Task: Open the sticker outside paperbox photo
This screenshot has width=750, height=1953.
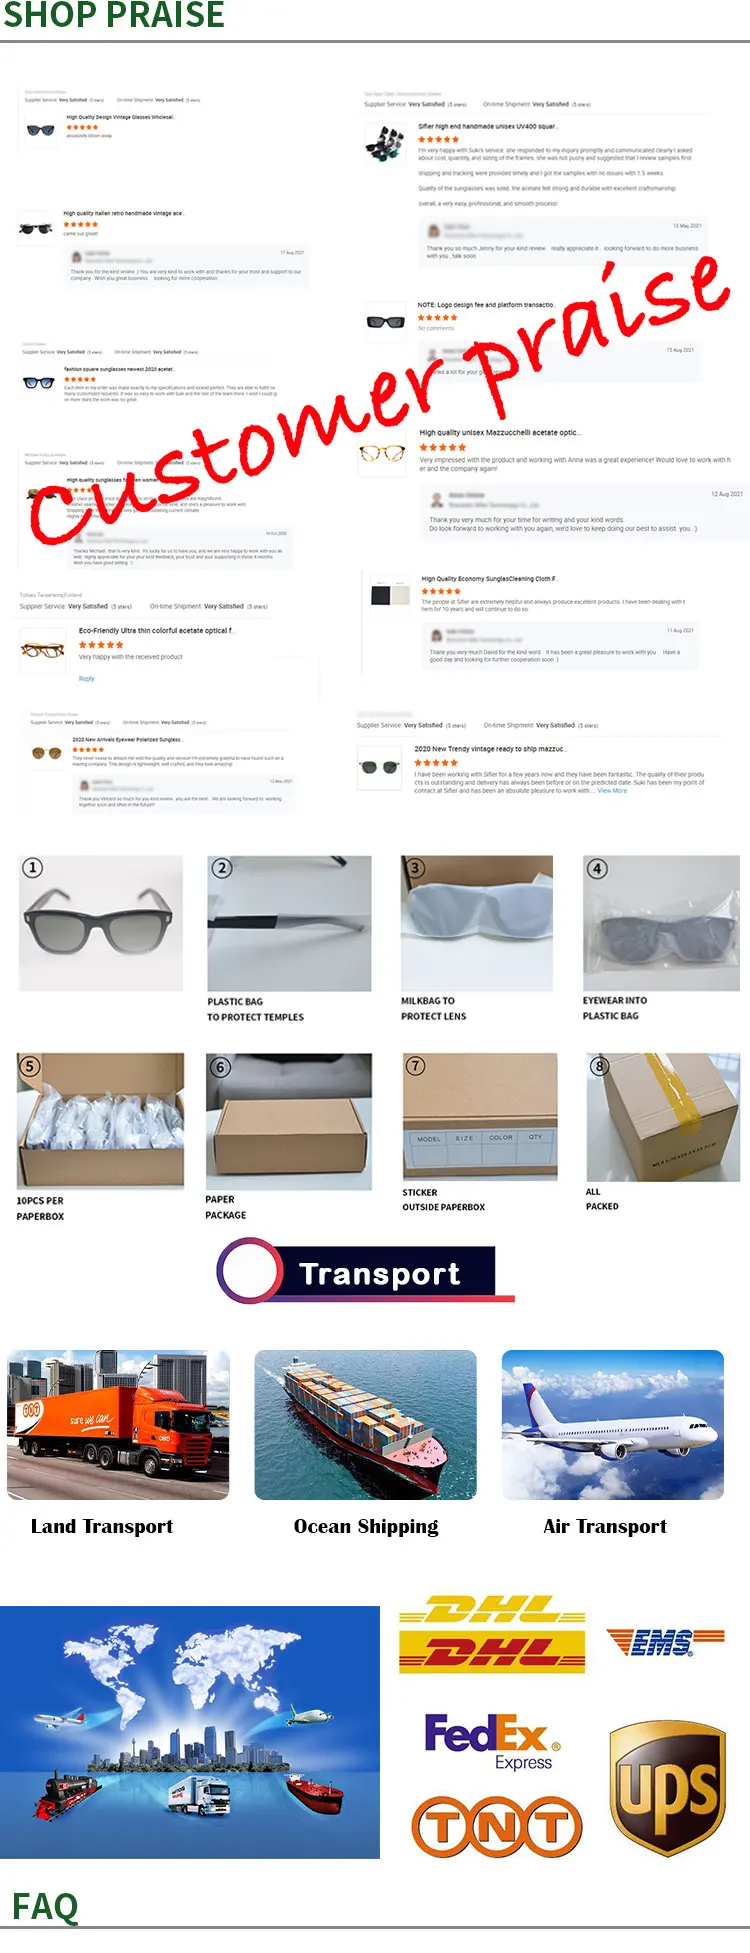Action: click(480, 1116)
